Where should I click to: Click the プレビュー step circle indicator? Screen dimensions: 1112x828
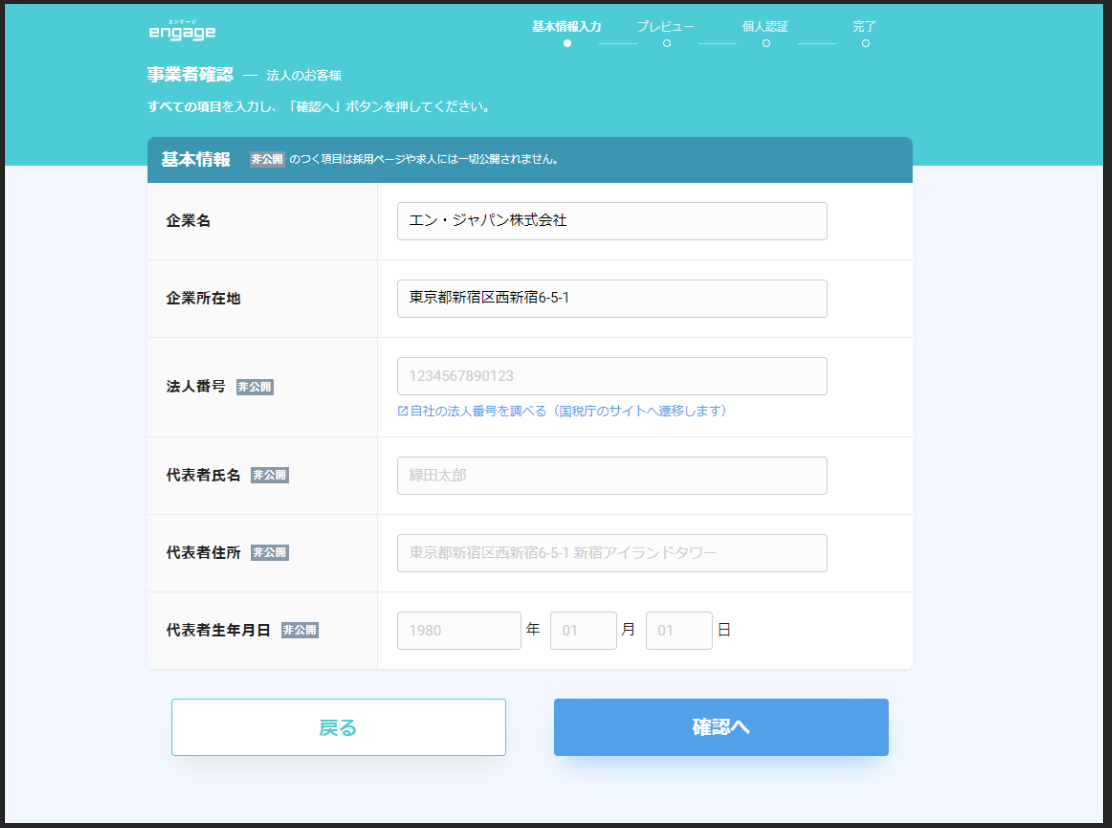click(666, 44)
